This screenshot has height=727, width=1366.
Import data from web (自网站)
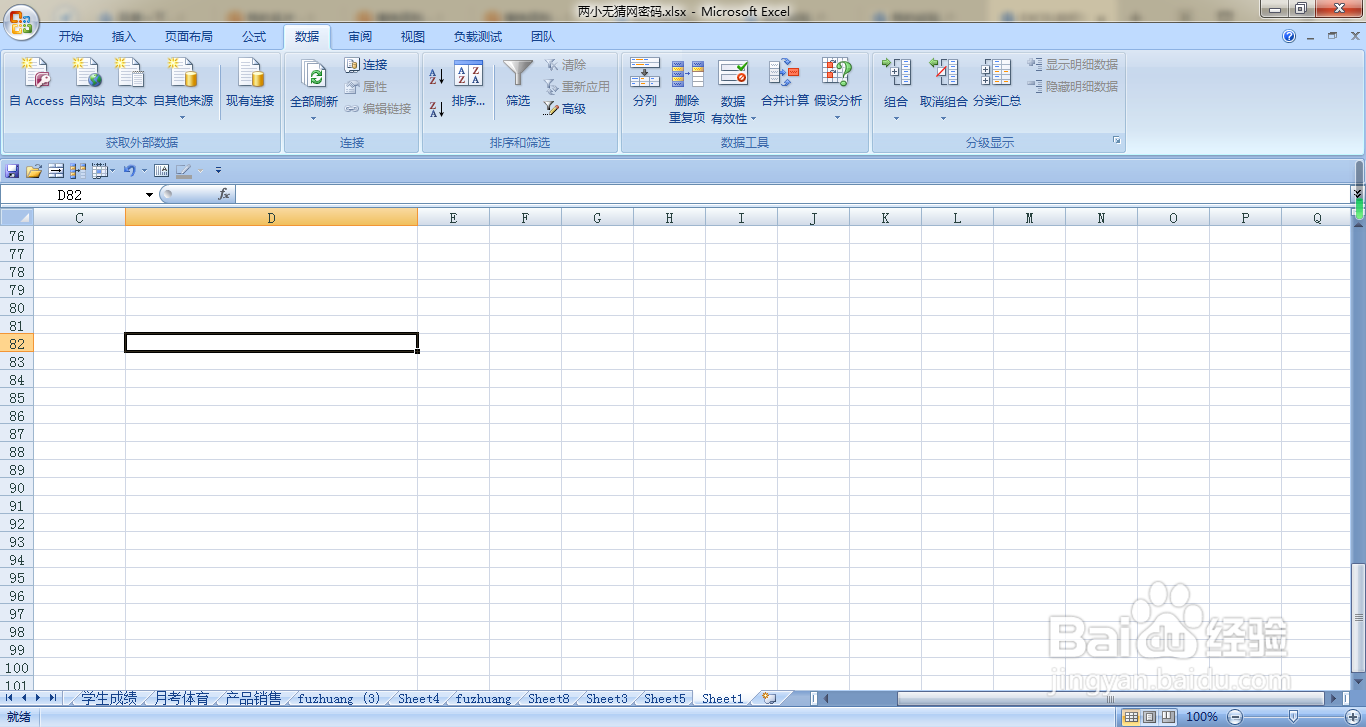87,82
